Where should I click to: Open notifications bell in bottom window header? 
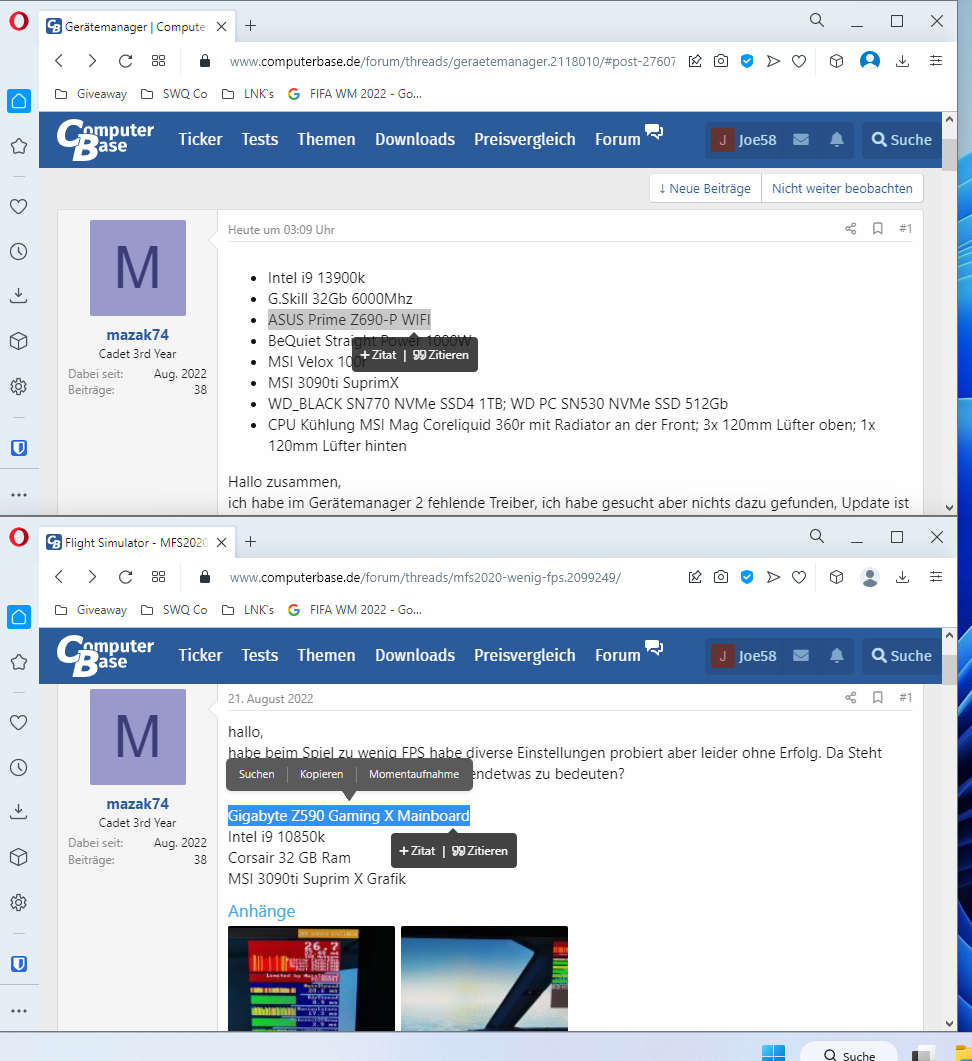click(x=837, y=656)
